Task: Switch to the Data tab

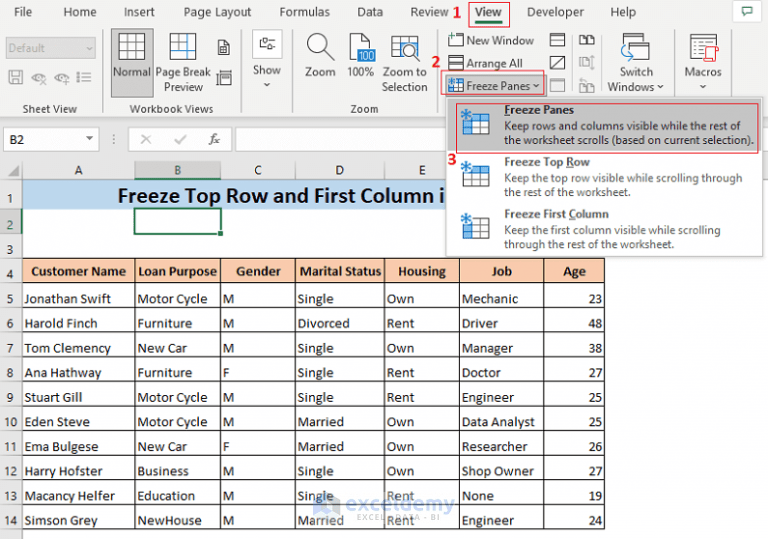Action: 370,12
